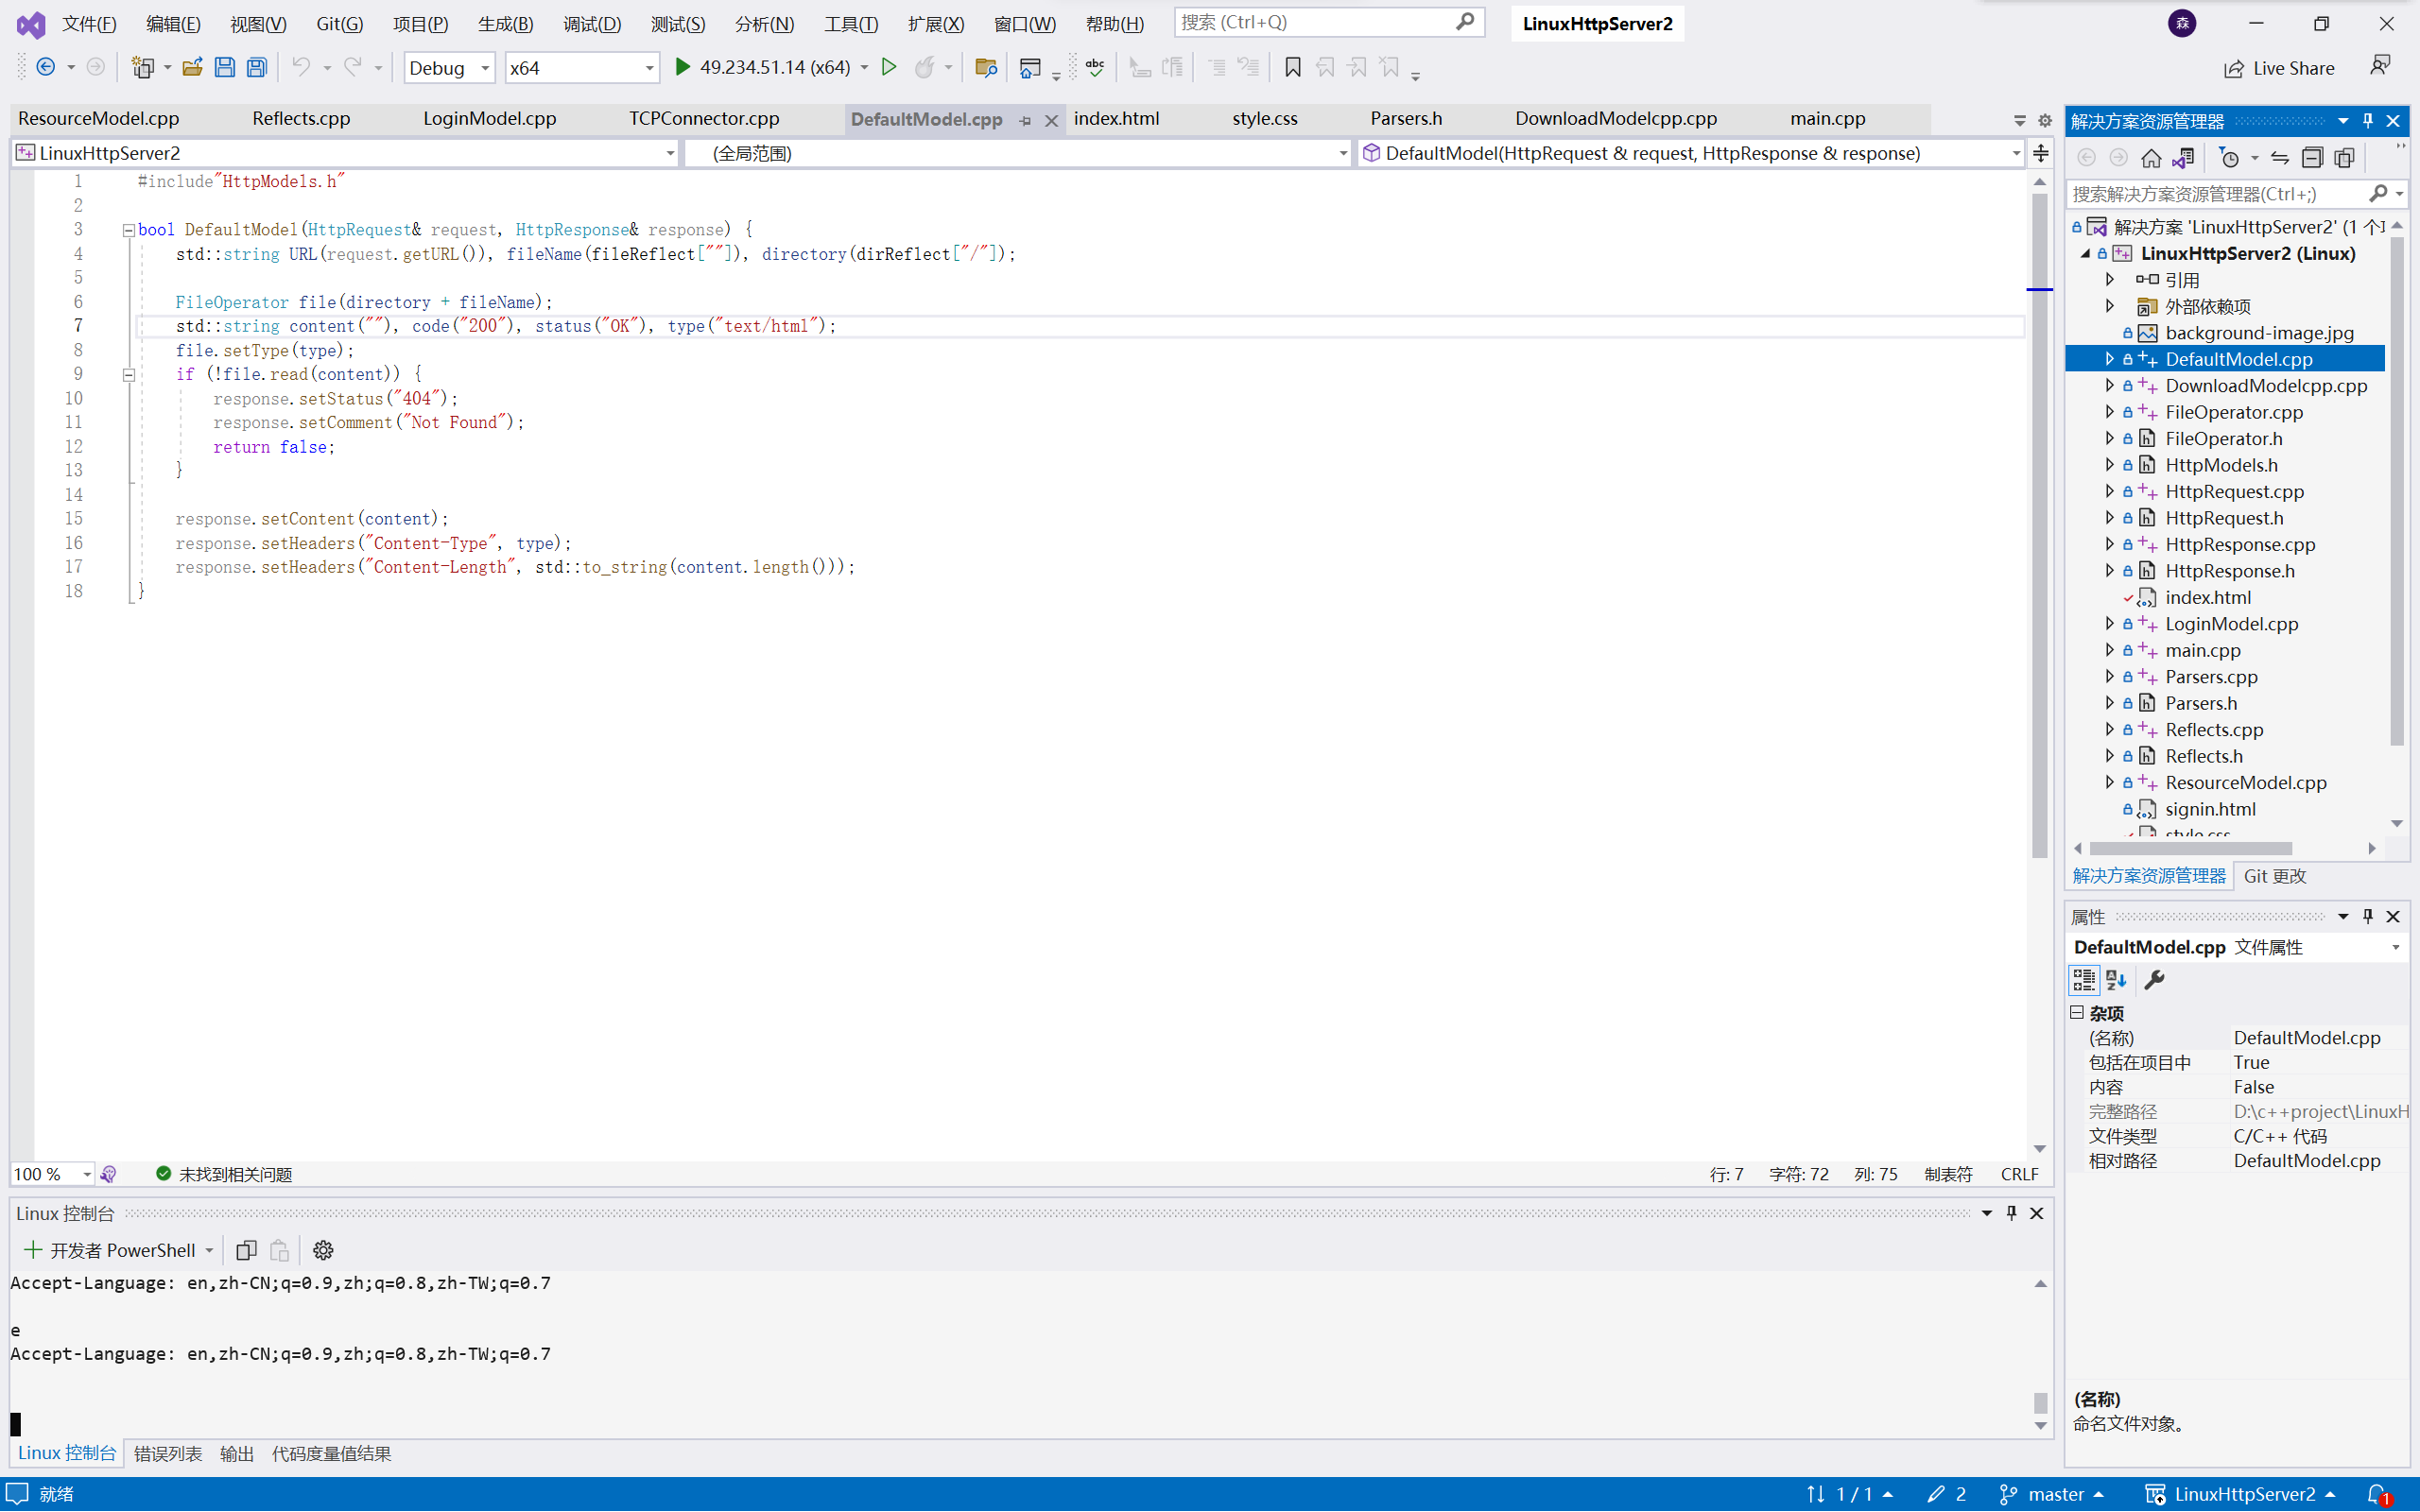The height and width of the screenshot is (1512, 2420).
Task: Open the x64 platform dropdown
Action: [649, 68]
